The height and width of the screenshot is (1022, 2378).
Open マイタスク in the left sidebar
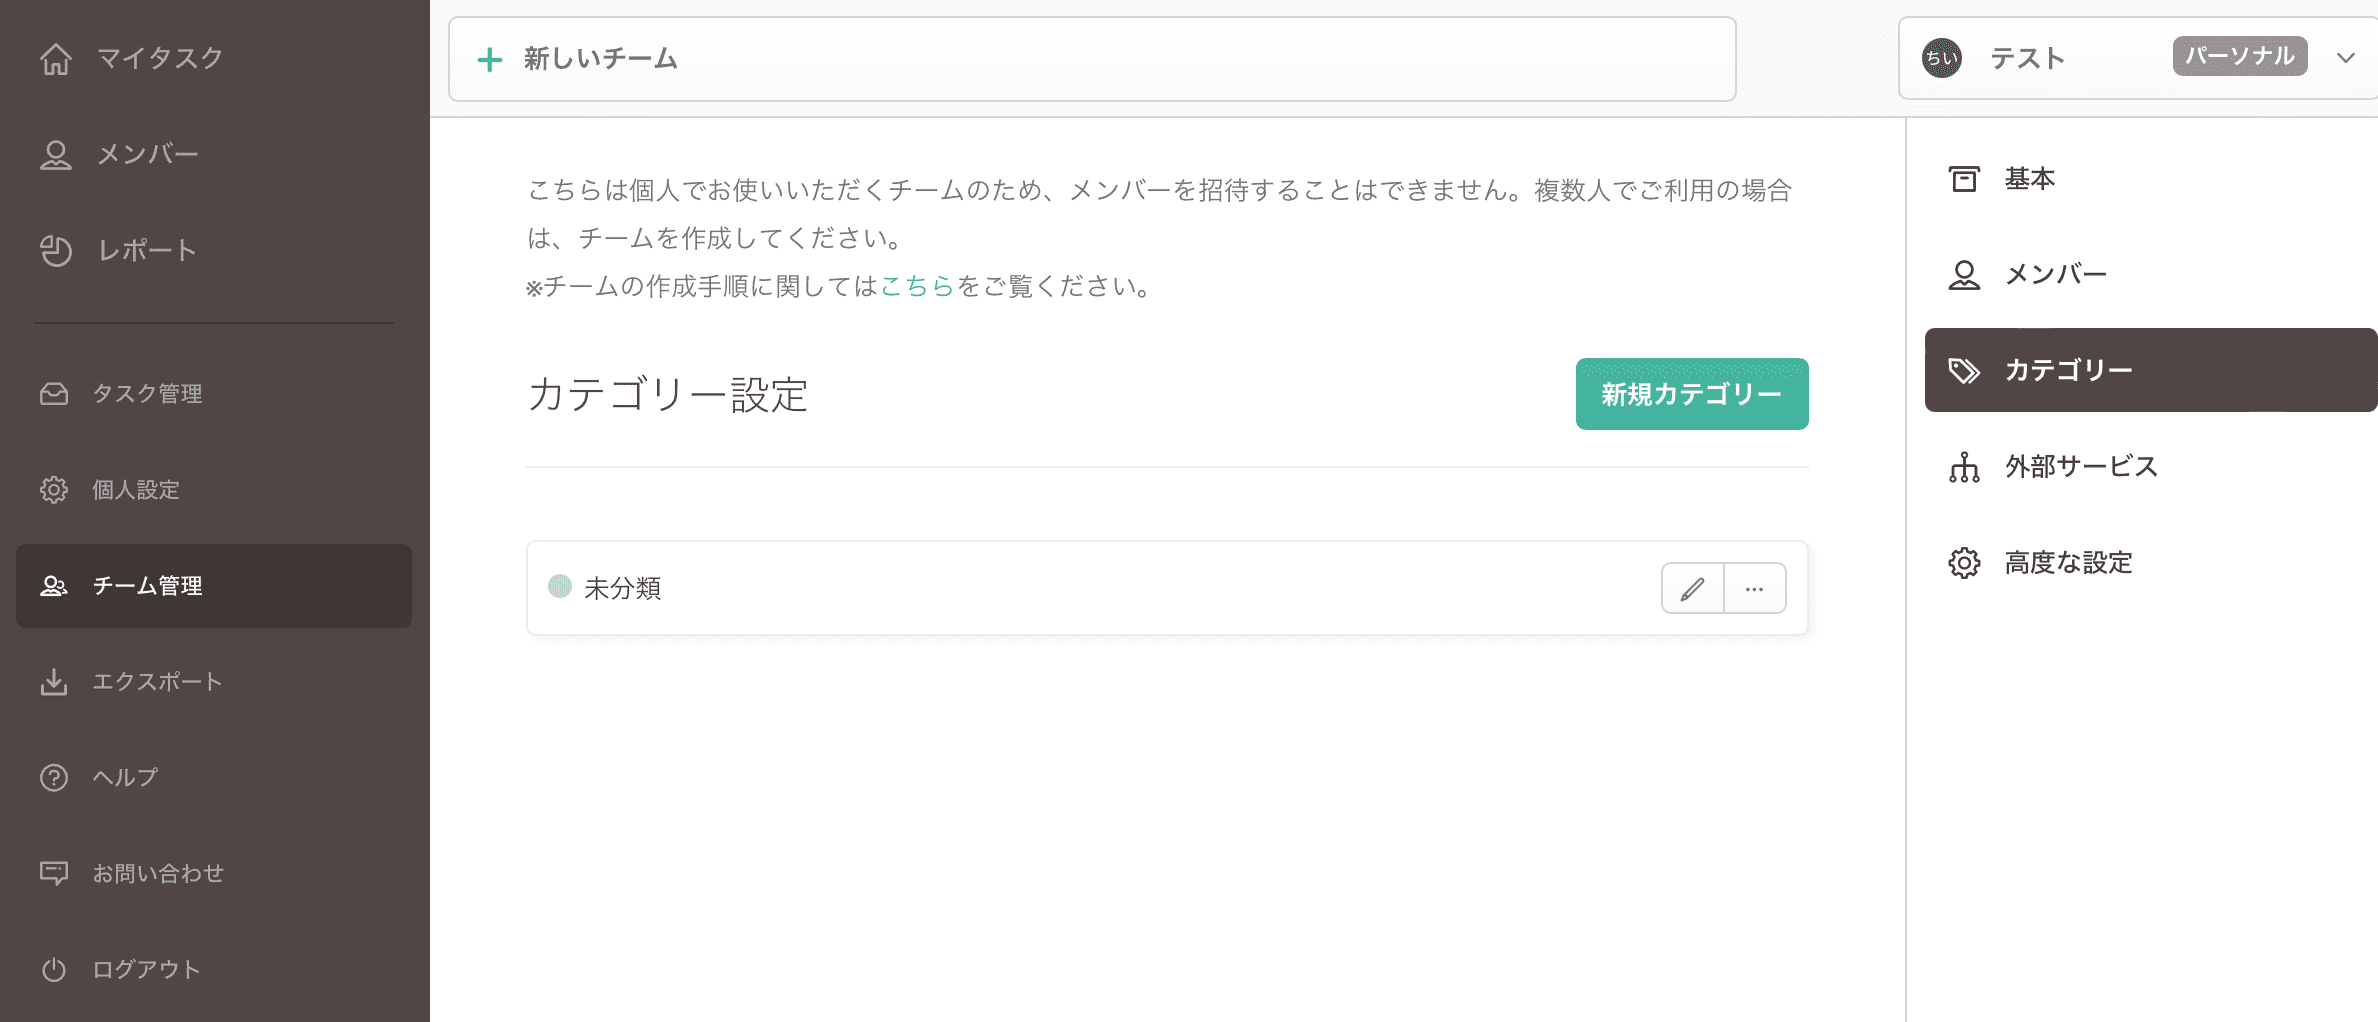coord(214,59)
